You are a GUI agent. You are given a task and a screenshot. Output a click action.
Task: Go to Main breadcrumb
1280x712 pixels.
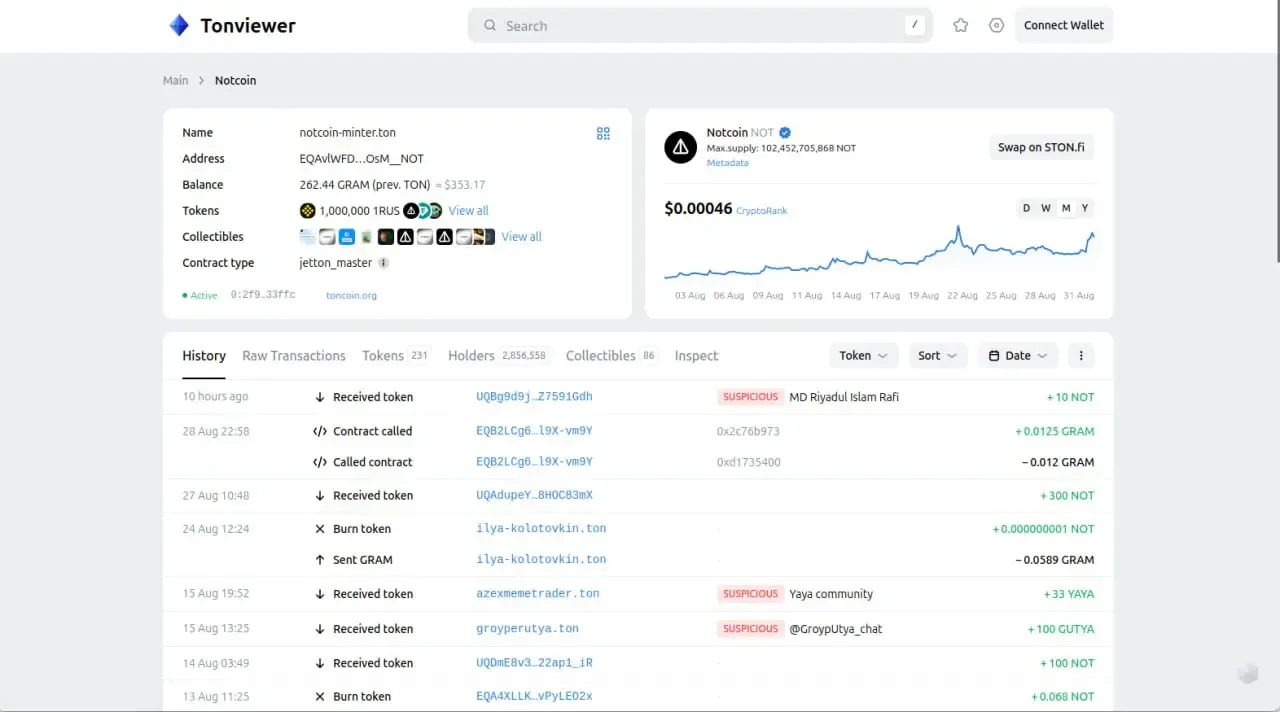(x=176, y=81)
